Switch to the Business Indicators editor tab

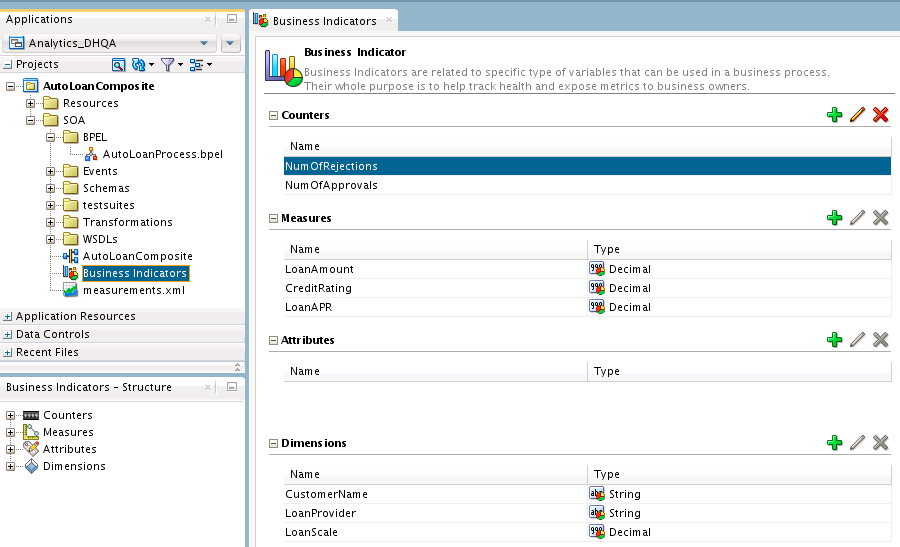[324, 21]
